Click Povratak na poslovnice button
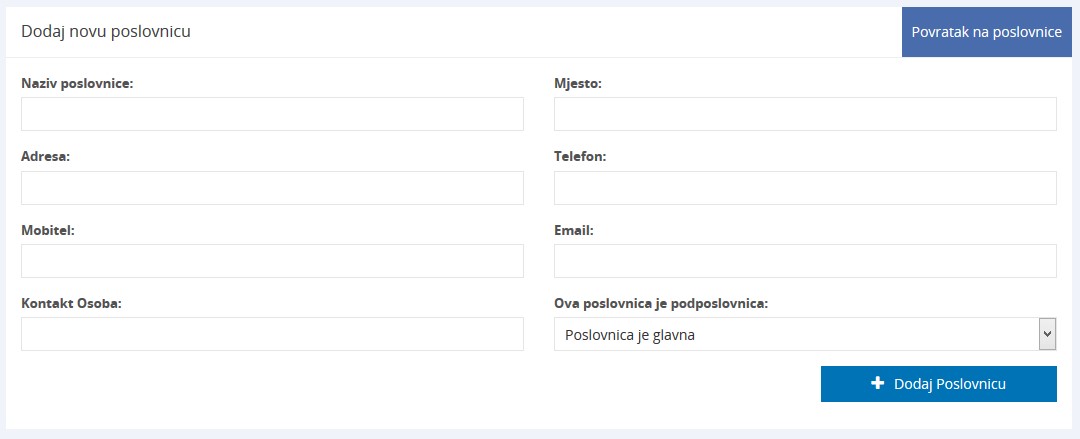Viewport: 1080px width, 439px height. coord(986,32)
